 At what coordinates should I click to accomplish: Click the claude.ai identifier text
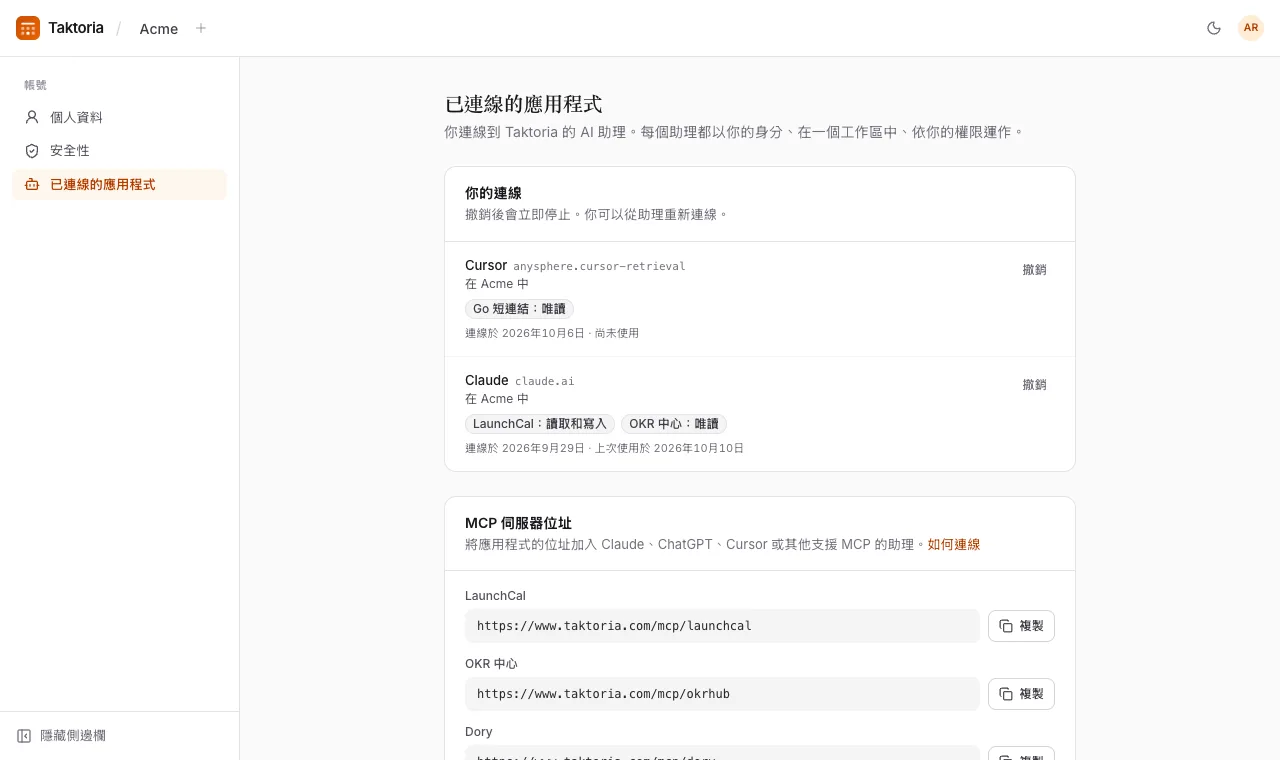[x=545, y=381]
